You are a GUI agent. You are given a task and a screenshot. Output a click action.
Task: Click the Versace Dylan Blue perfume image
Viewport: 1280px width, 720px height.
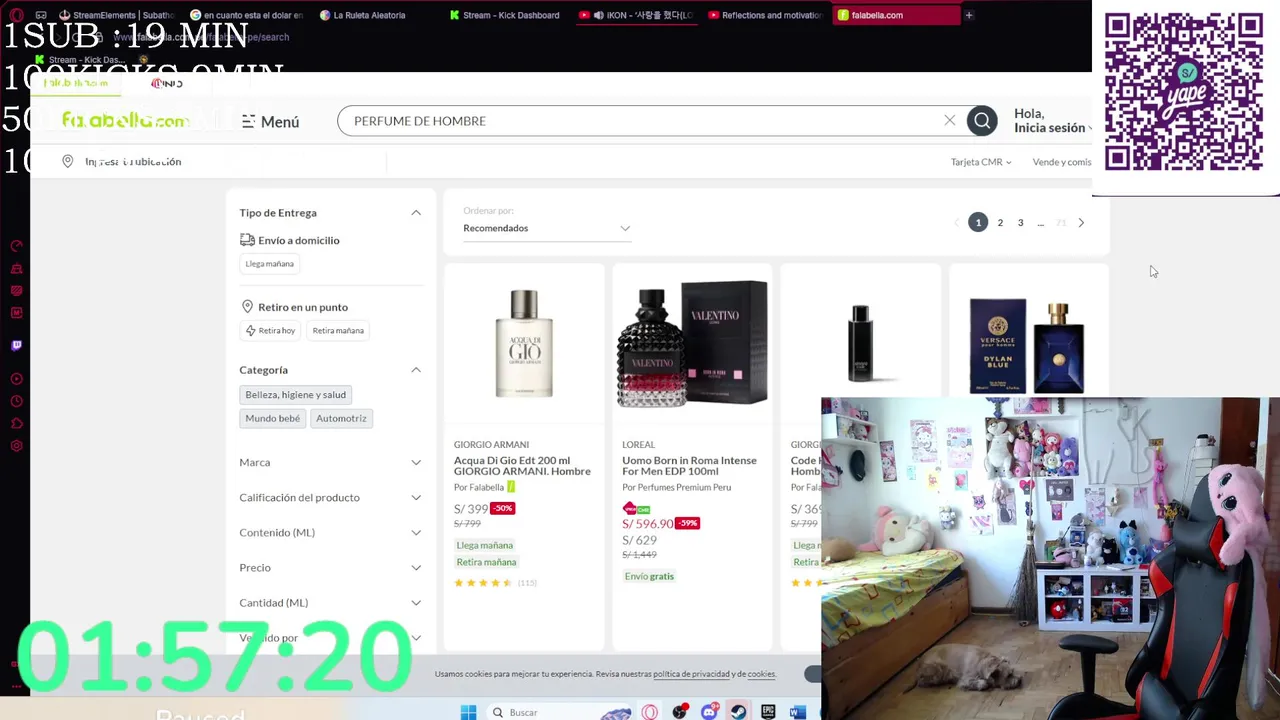coord(1027,345)
